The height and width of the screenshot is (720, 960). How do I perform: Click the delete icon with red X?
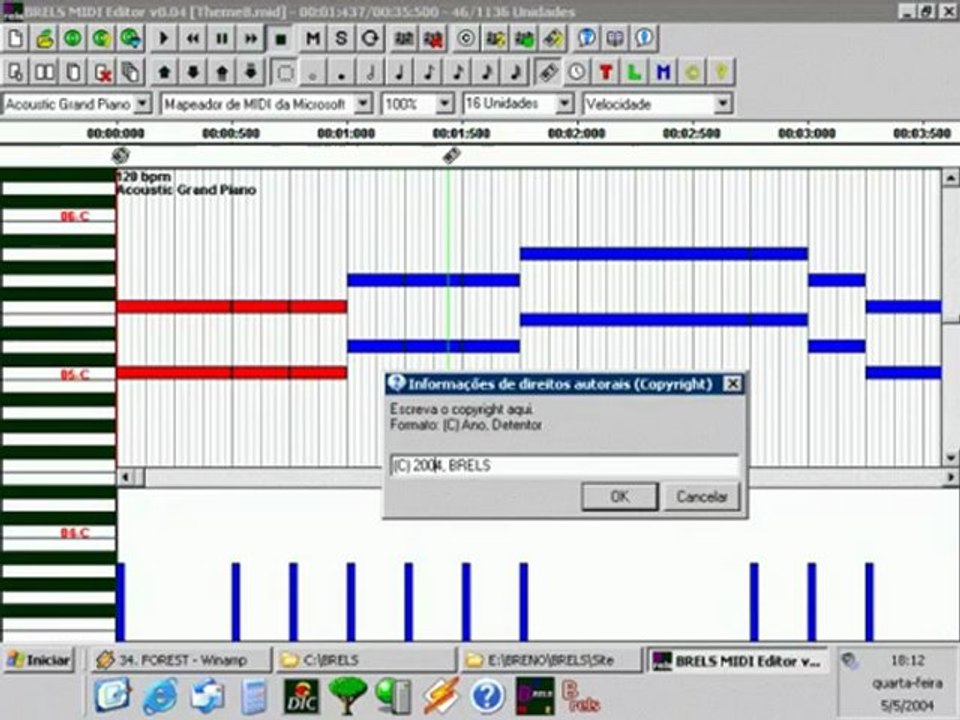click(102, 72)
